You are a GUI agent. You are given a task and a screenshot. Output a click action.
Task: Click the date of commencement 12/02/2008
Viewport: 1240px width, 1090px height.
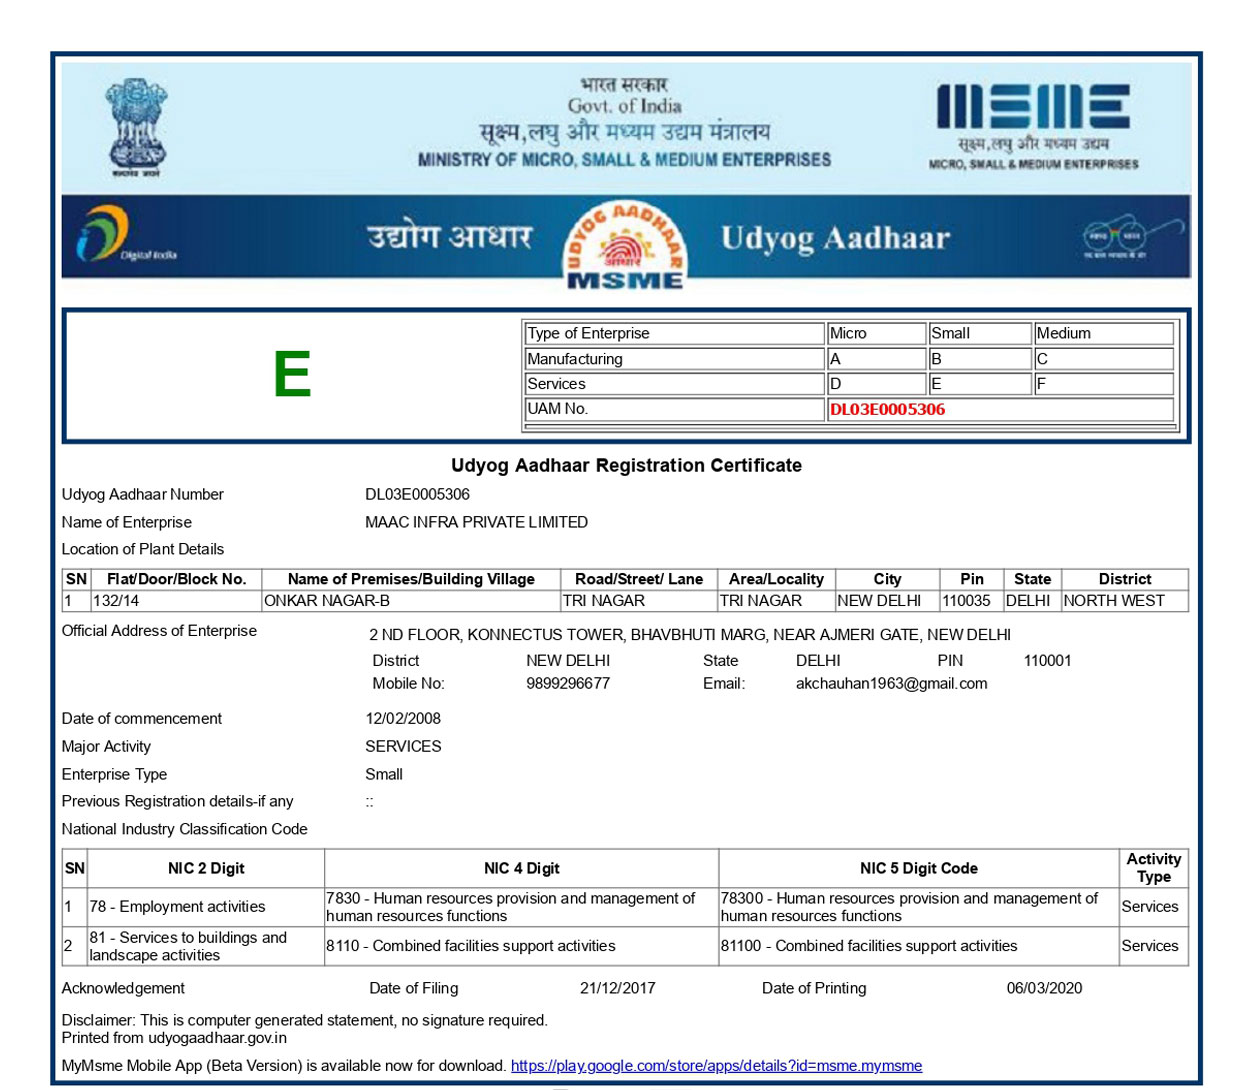(403, 719)
